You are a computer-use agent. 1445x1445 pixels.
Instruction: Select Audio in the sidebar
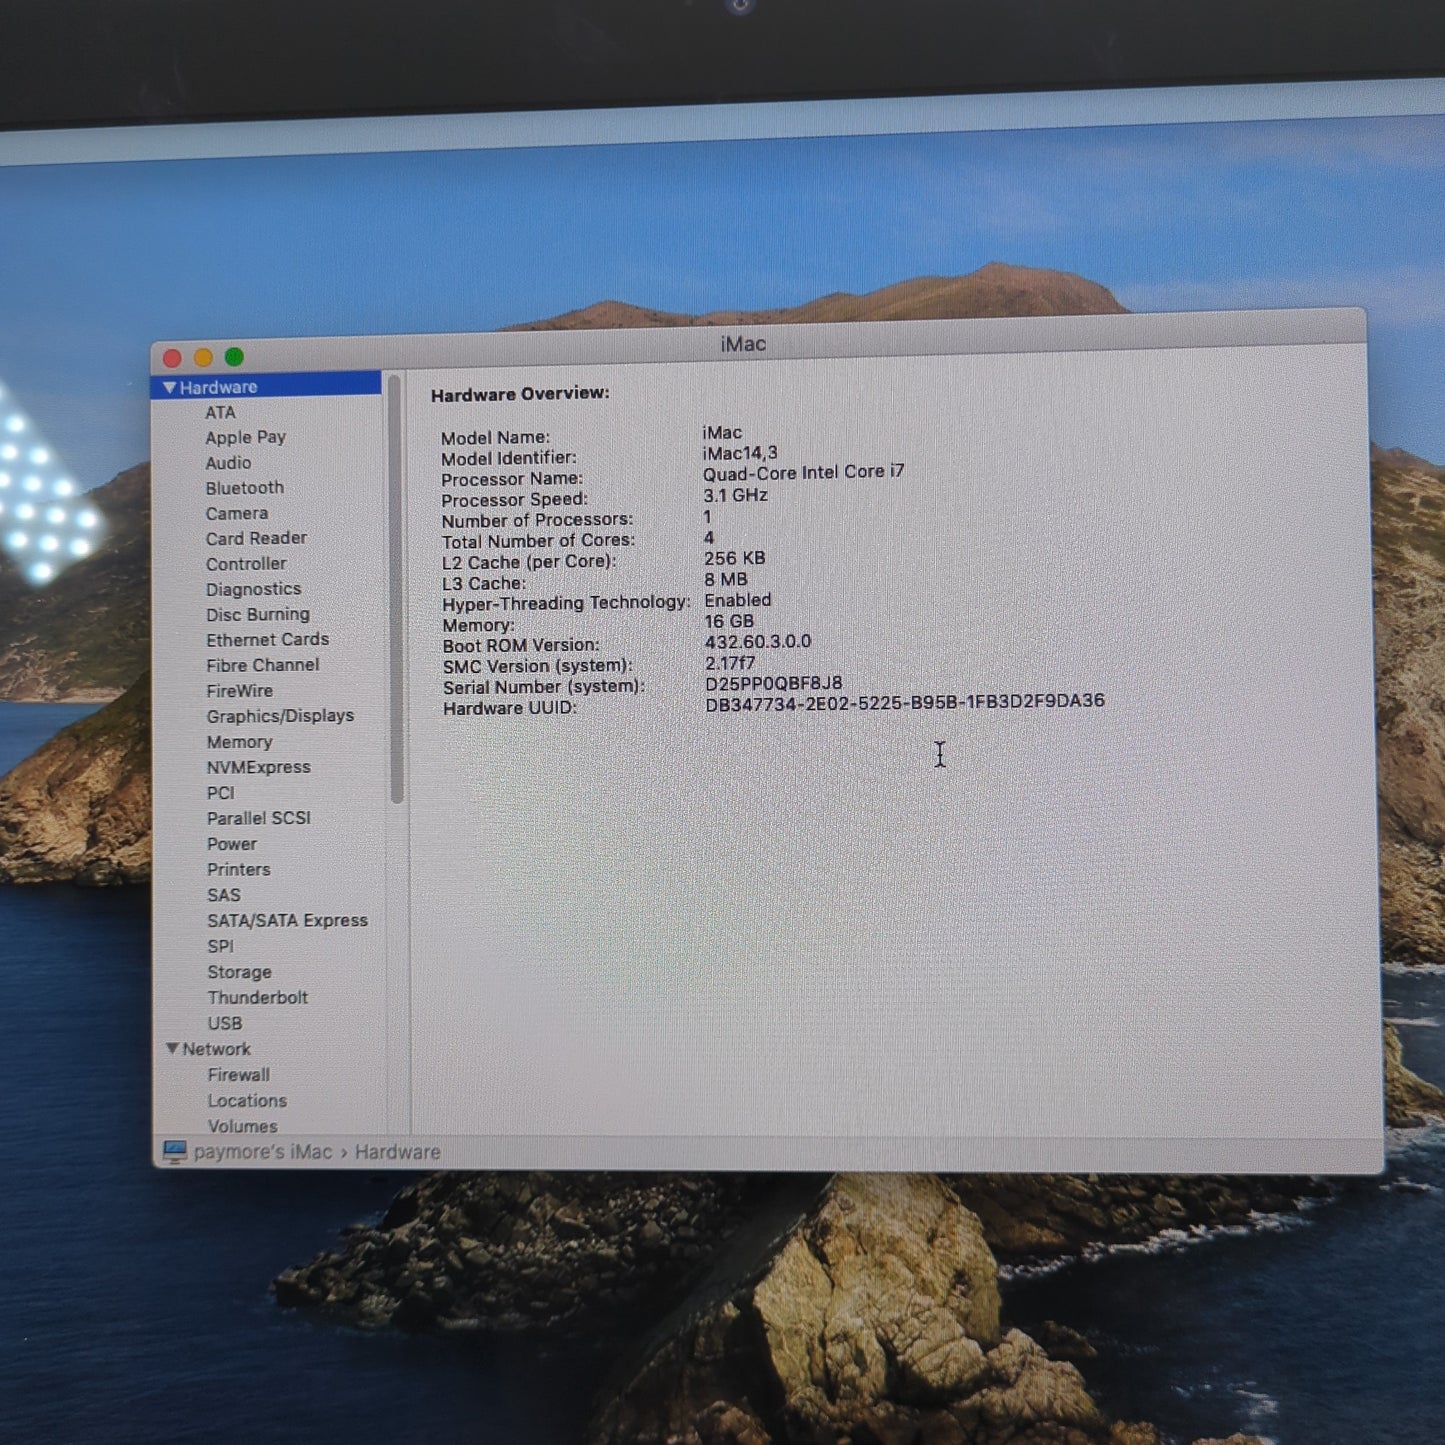[x=228, y=463]
